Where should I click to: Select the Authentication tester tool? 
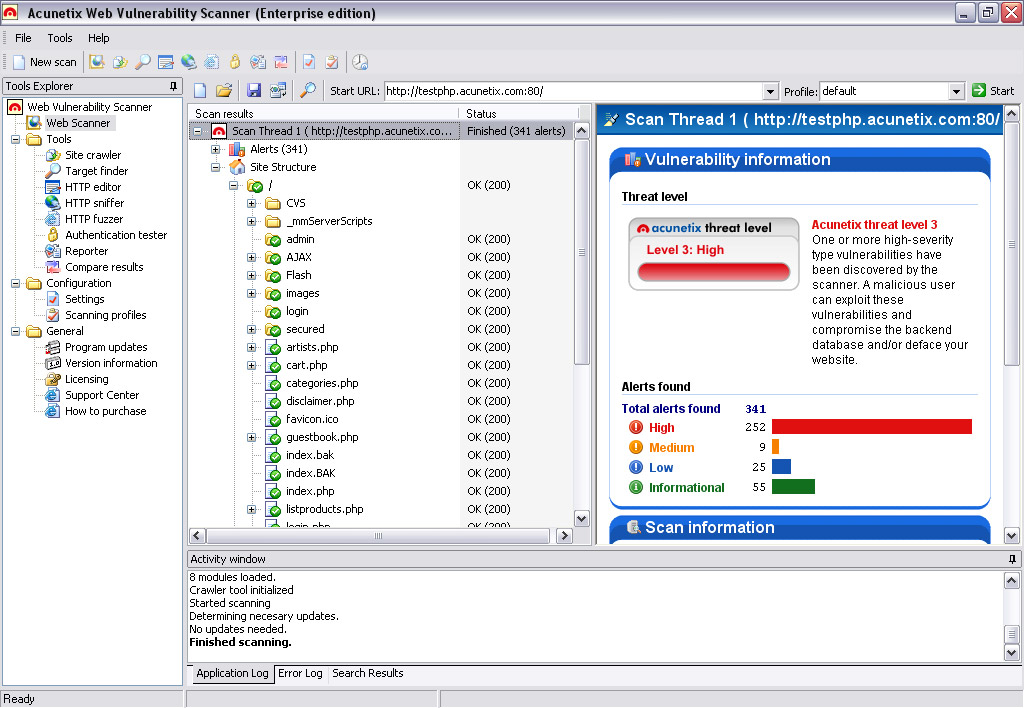117,235
